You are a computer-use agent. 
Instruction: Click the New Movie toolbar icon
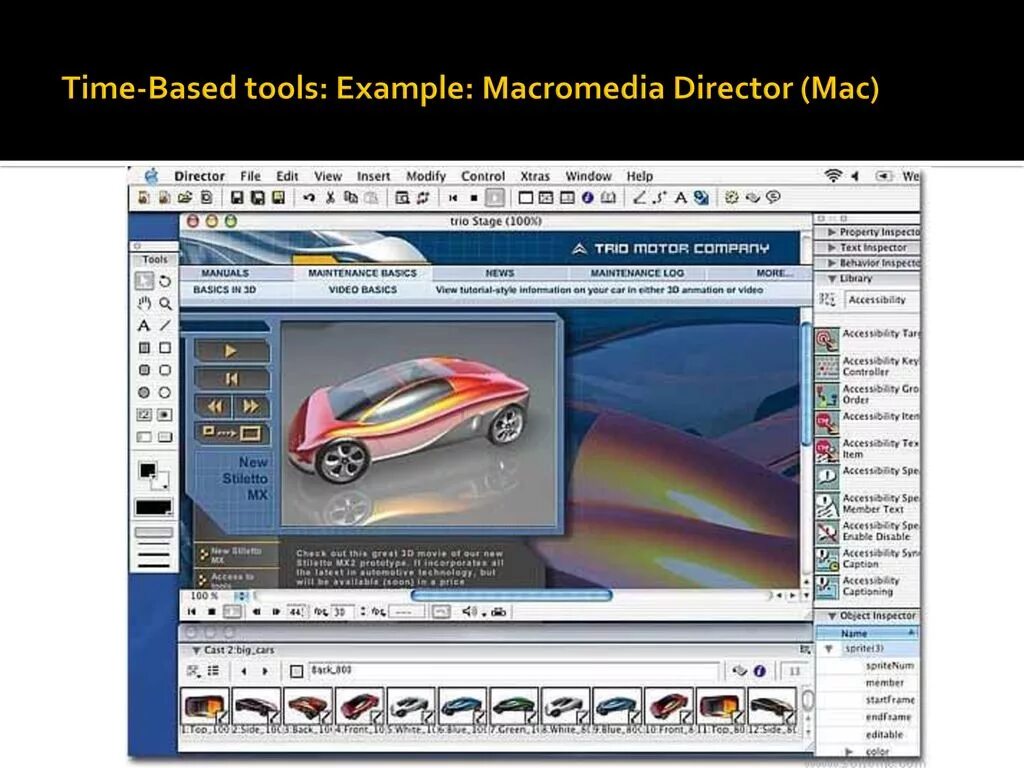point(144,197)
